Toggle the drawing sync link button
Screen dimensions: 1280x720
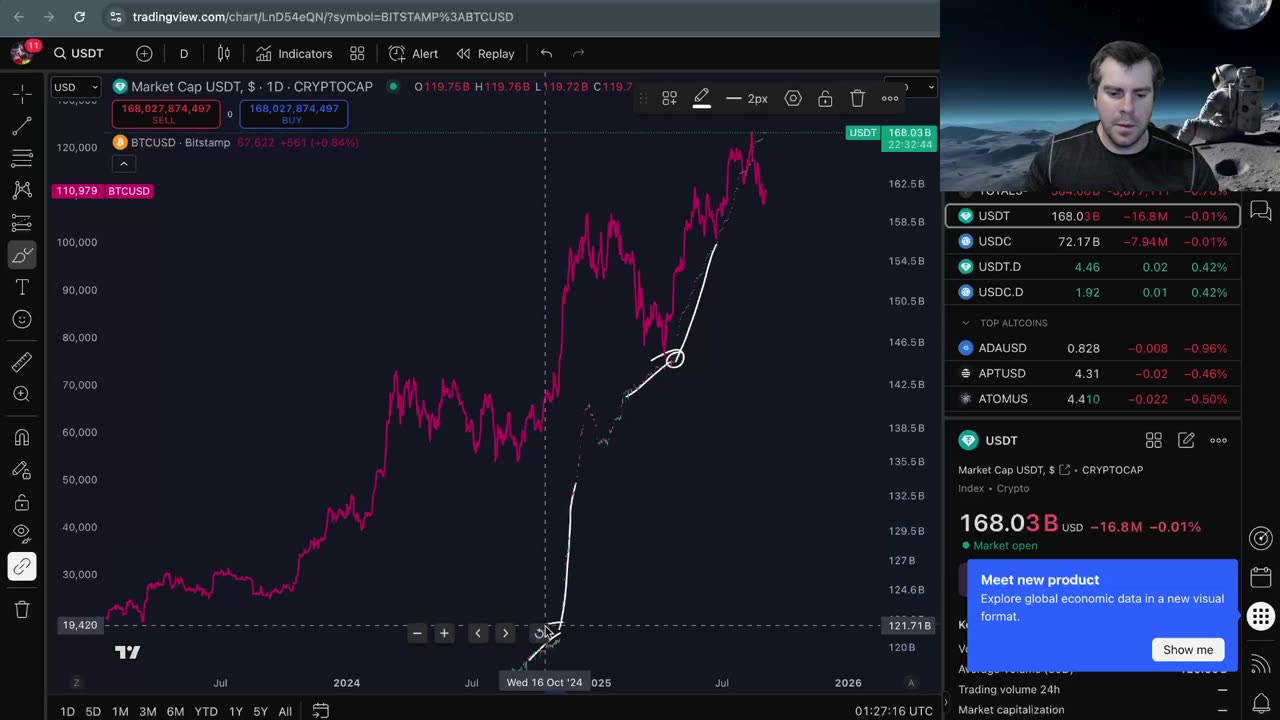[x=22, y=566]
